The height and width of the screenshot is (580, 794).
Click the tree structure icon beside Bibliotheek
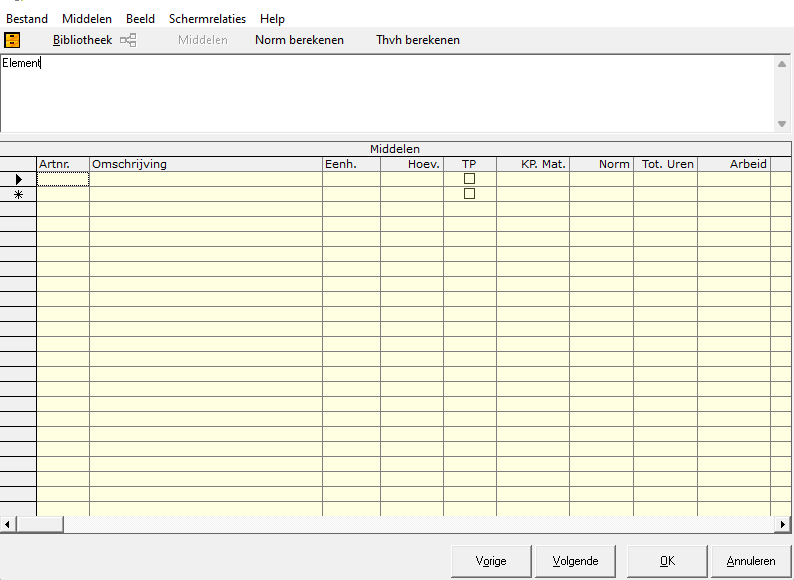[128, 40]
